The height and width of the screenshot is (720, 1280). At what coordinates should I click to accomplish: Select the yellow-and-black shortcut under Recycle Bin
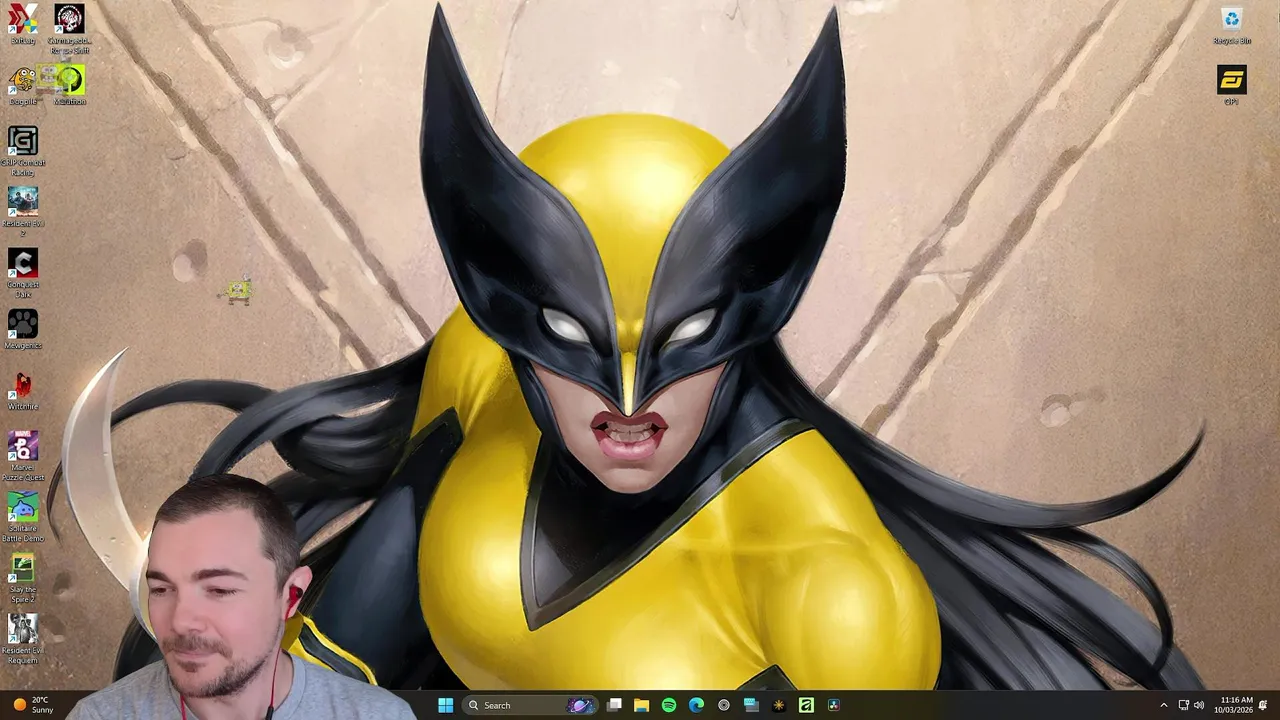click(x=1231, y=85)
